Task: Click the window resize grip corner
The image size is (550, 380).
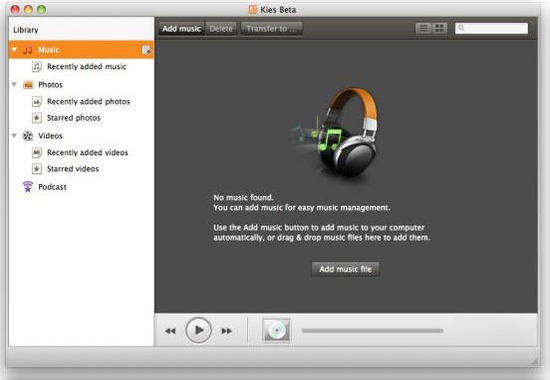Action: [x=534, y=361]
